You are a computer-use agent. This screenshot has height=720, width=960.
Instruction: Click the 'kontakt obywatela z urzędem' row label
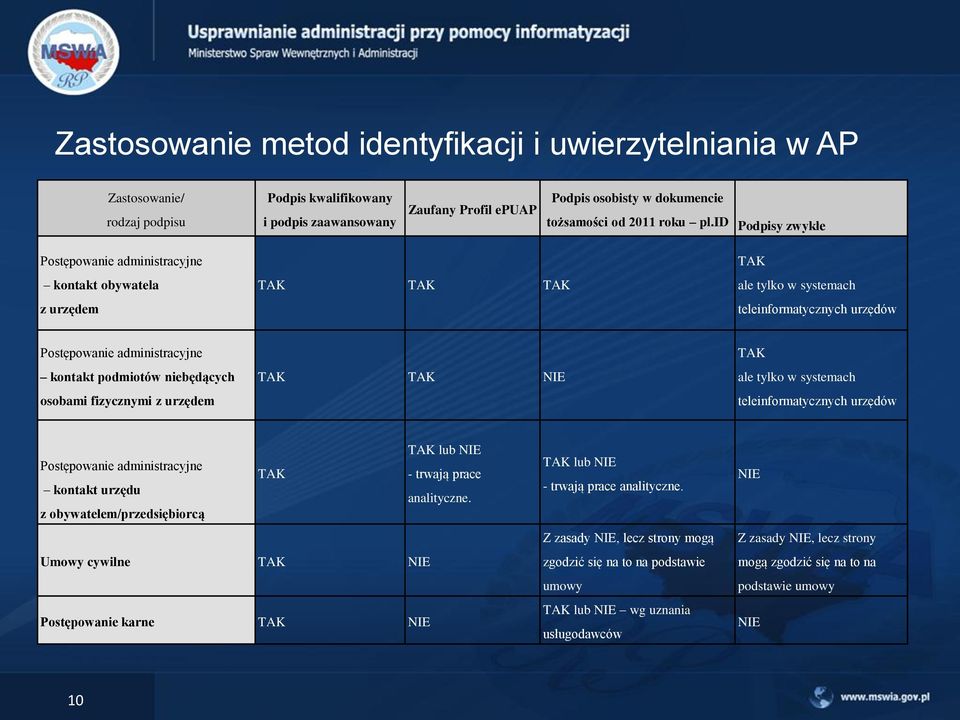(x=146, y=284)
